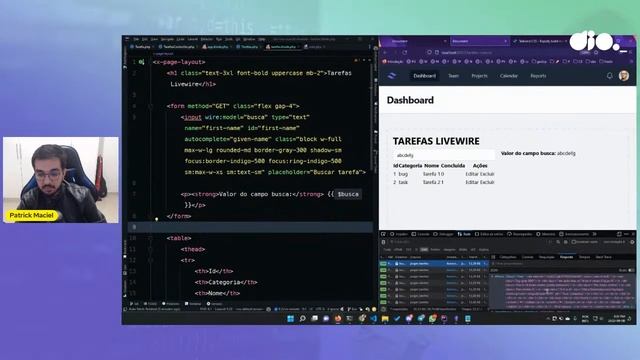Open the Navigate menu in the IDE
This screenshot has width=640, height=360.
pyautogui.click(x=167, y=40)
